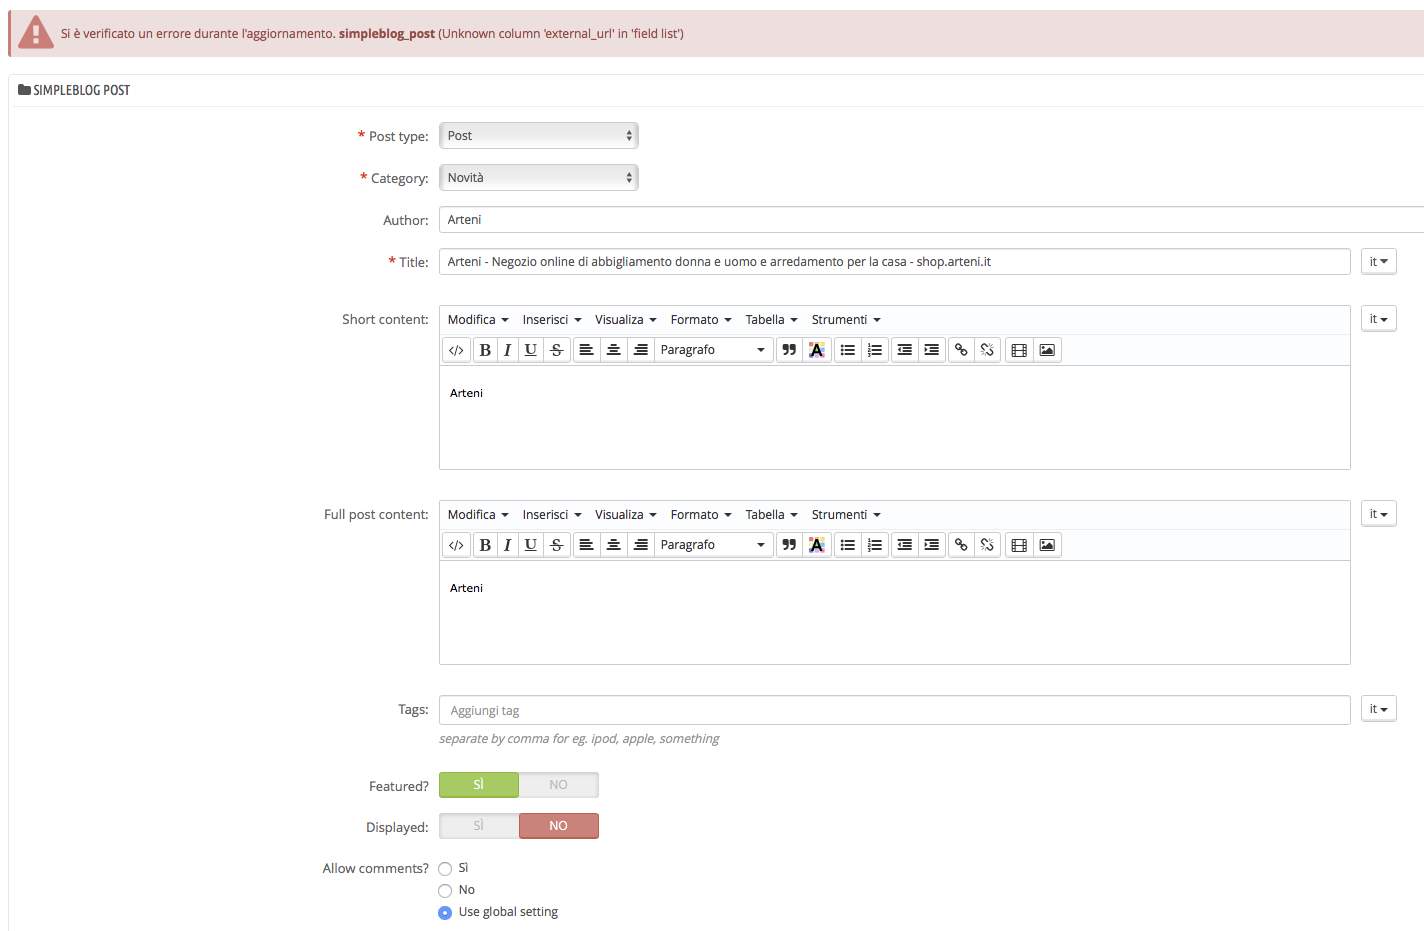This screenshot has height=931, width=1424.
Task: Insert media video in Short content editor
Action: click(1019, 350)
